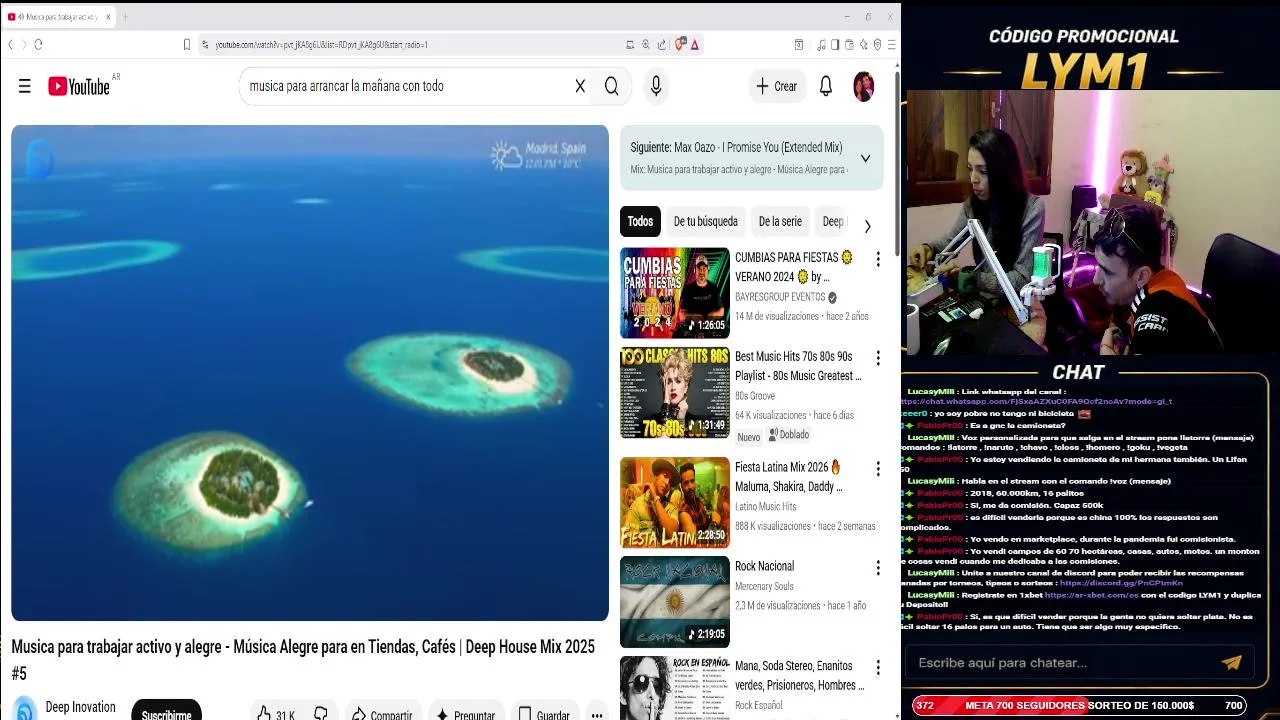Open options for Best Music Hits 70s
Screen dimensions: 1280x720
point(878,358)
